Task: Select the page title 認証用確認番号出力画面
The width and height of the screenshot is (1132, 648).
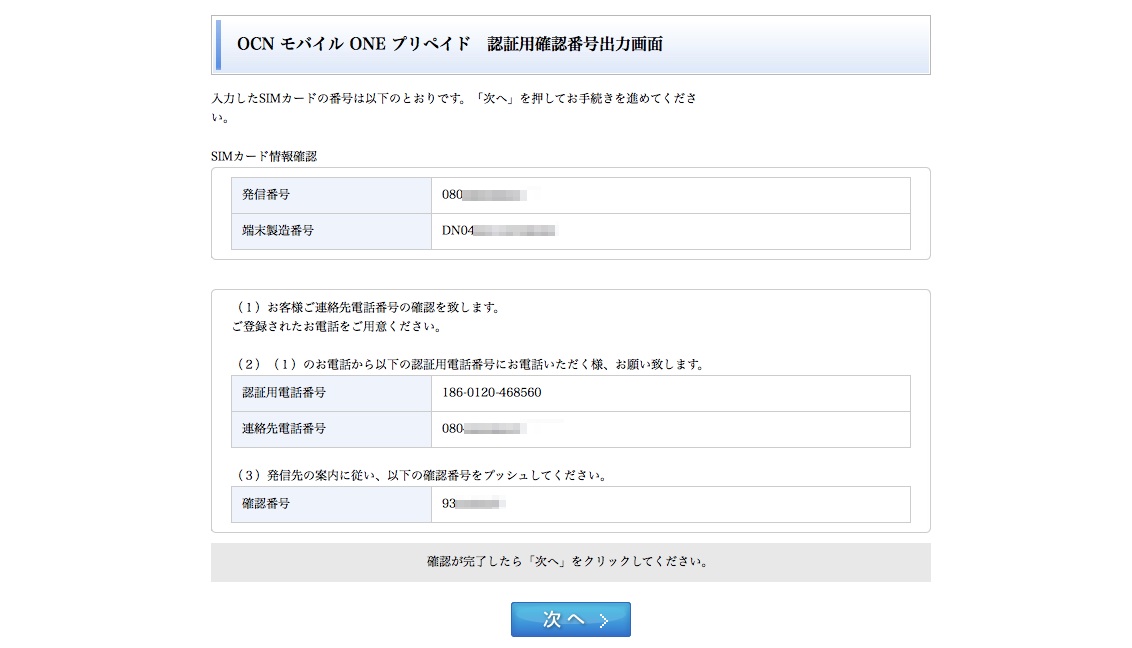Action: (x=575, y=44)
